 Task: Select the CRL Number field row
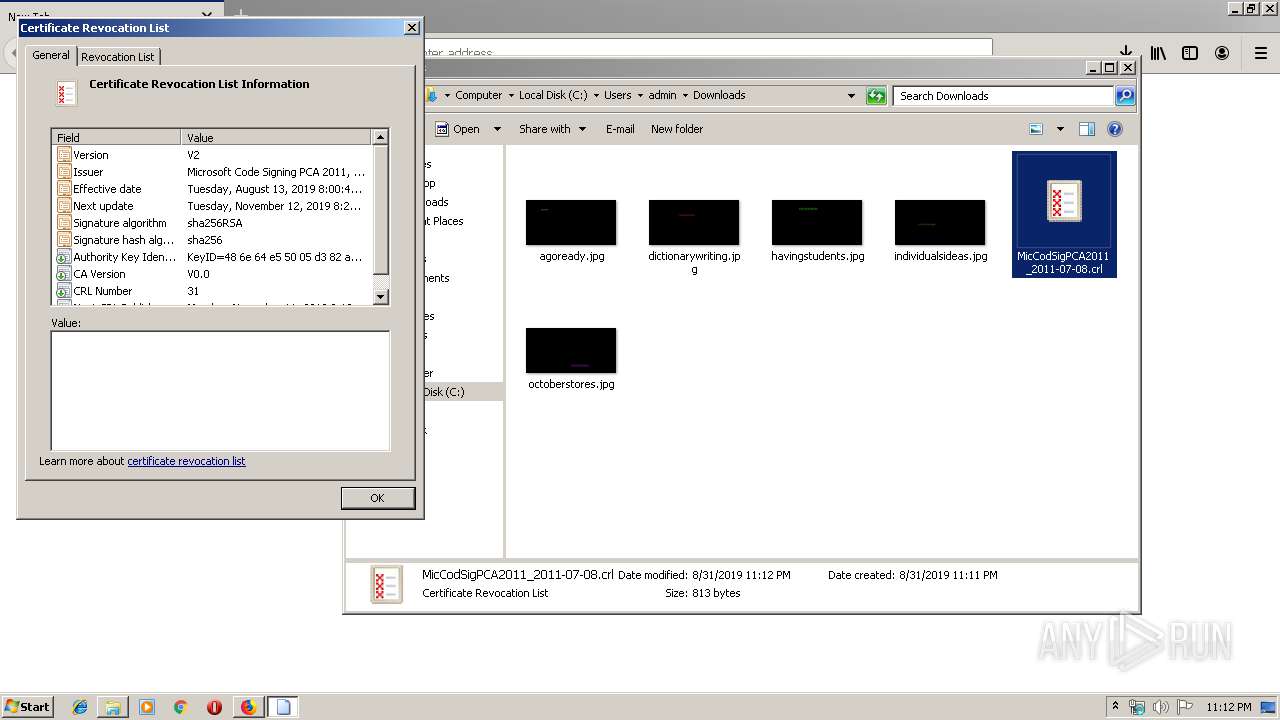213,291
